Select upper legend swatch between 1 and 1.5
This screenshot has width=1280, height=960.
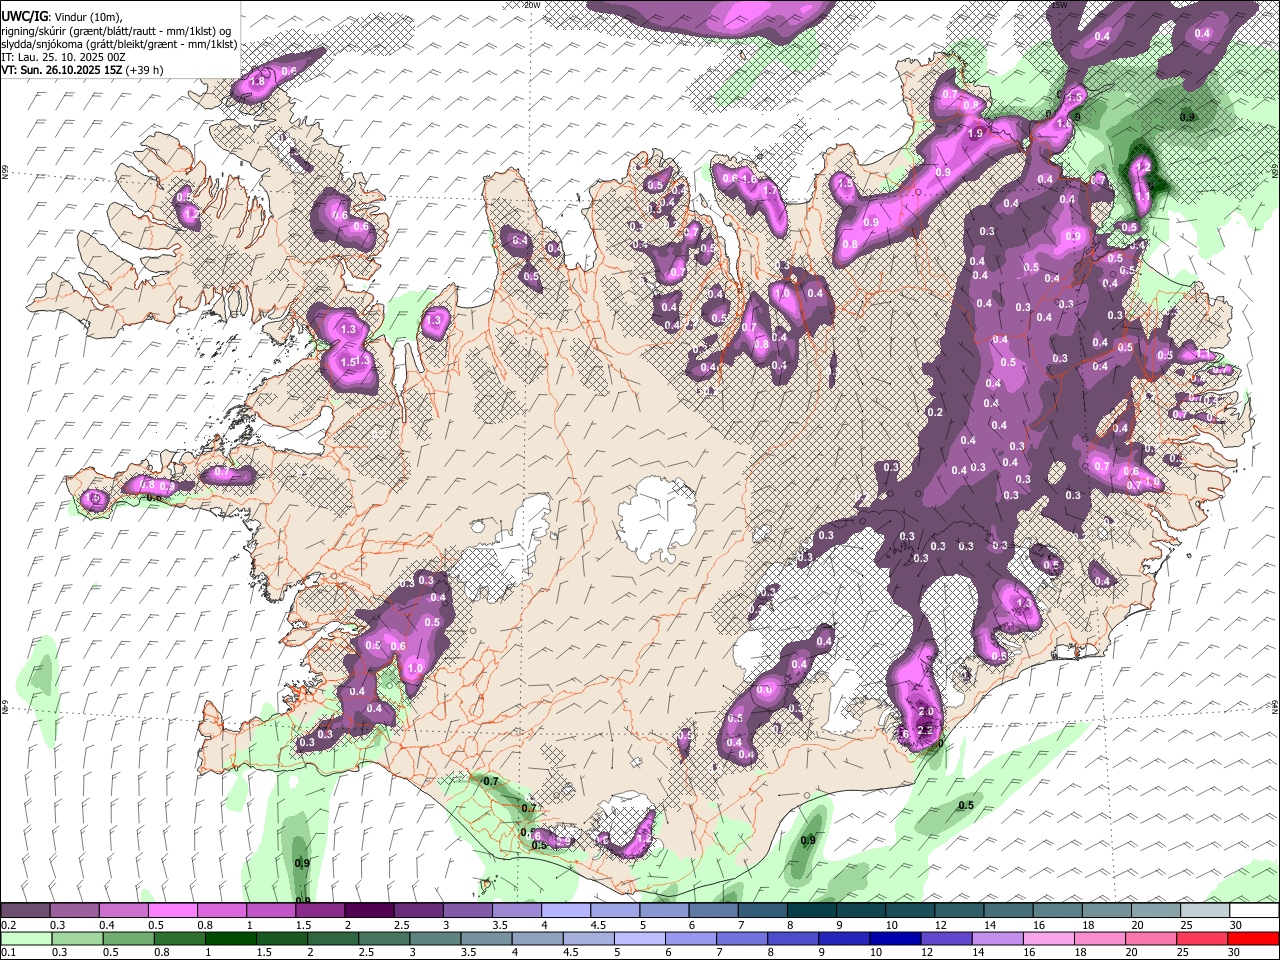point(271,911)
